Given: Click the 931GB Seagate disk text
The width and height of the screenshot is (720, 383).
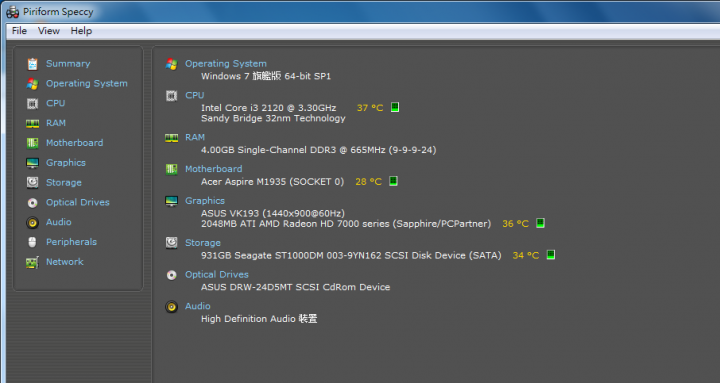Looking at the screenshot, I should tap(351, 255).
